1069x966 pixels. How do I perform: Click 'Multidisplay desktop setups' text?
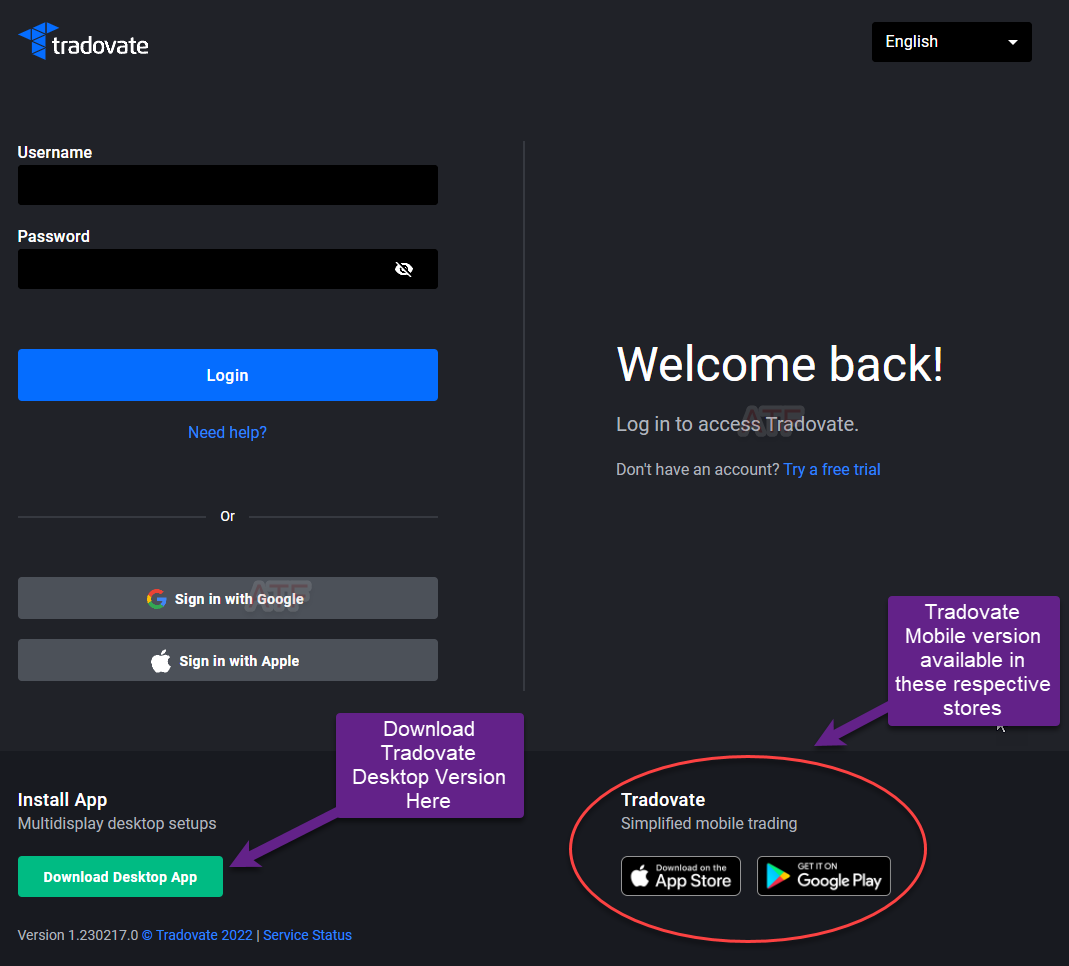[117, 824]
